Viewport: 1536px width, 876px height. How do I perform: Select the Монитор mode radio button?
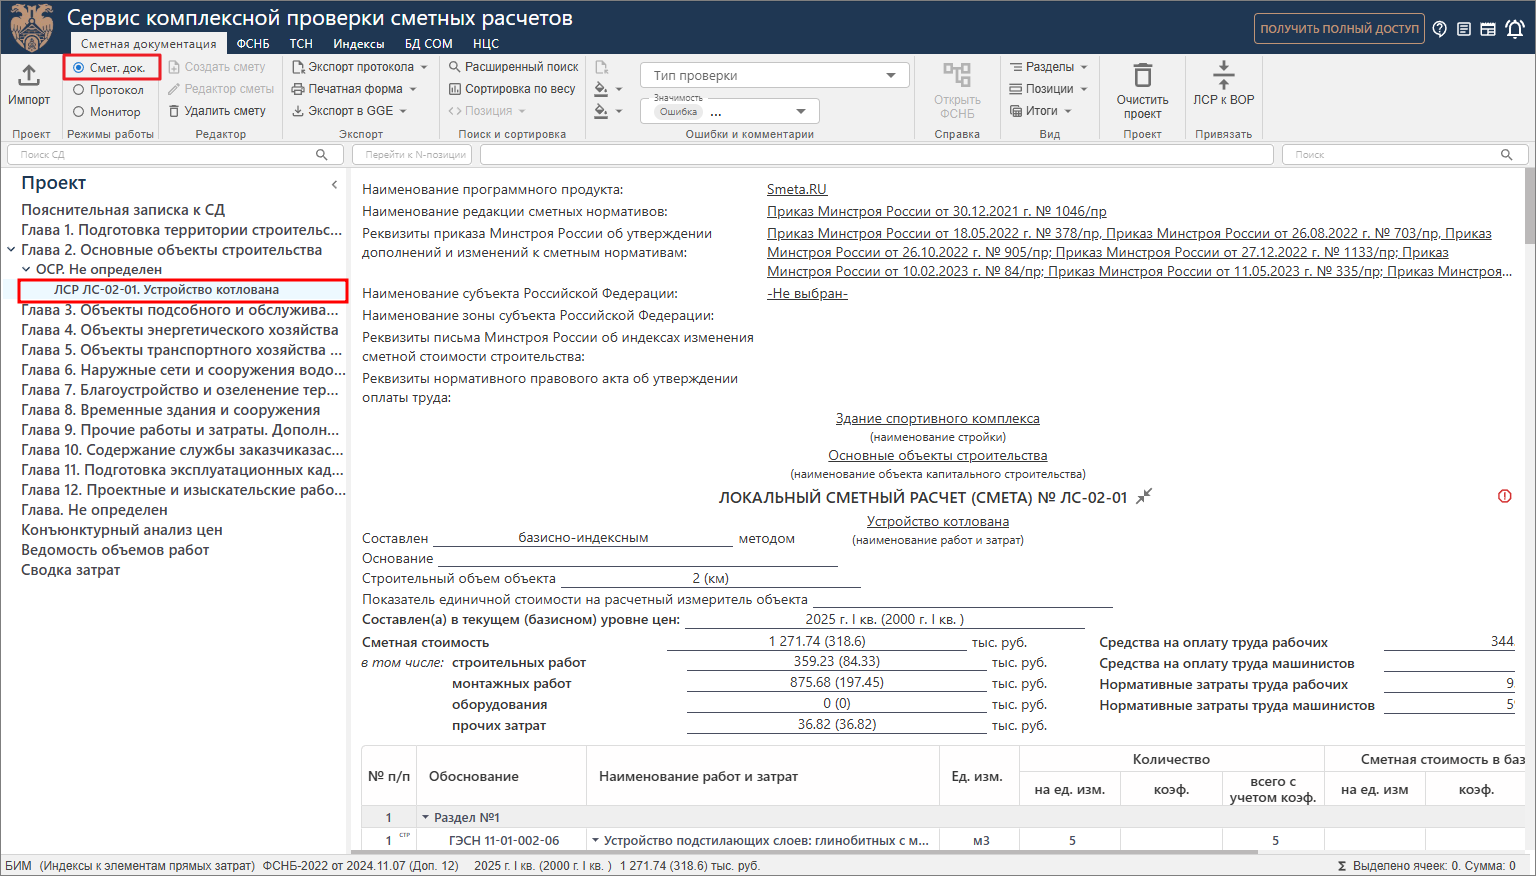coord(79,112)
